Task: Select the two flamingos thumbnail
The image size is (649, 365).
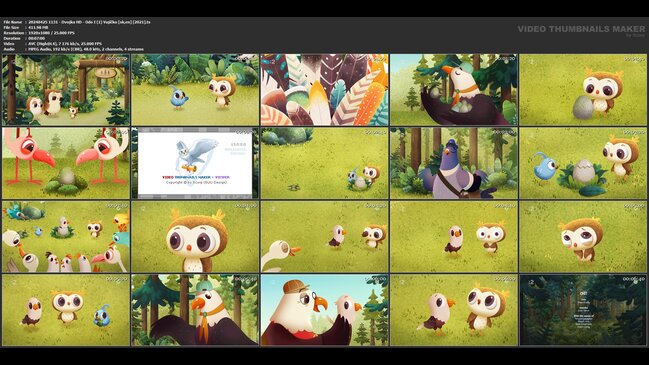Action: pos(66,163)
